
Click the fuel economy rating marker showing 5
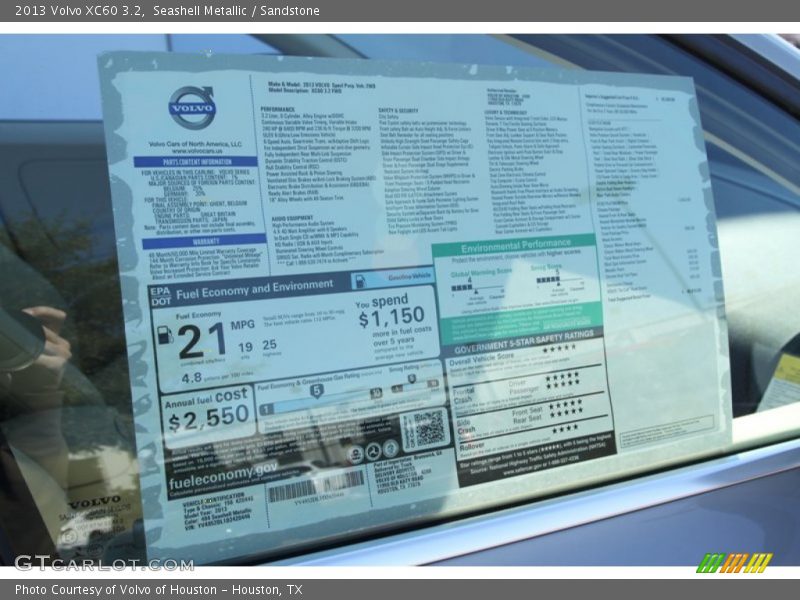coord(316,391)
